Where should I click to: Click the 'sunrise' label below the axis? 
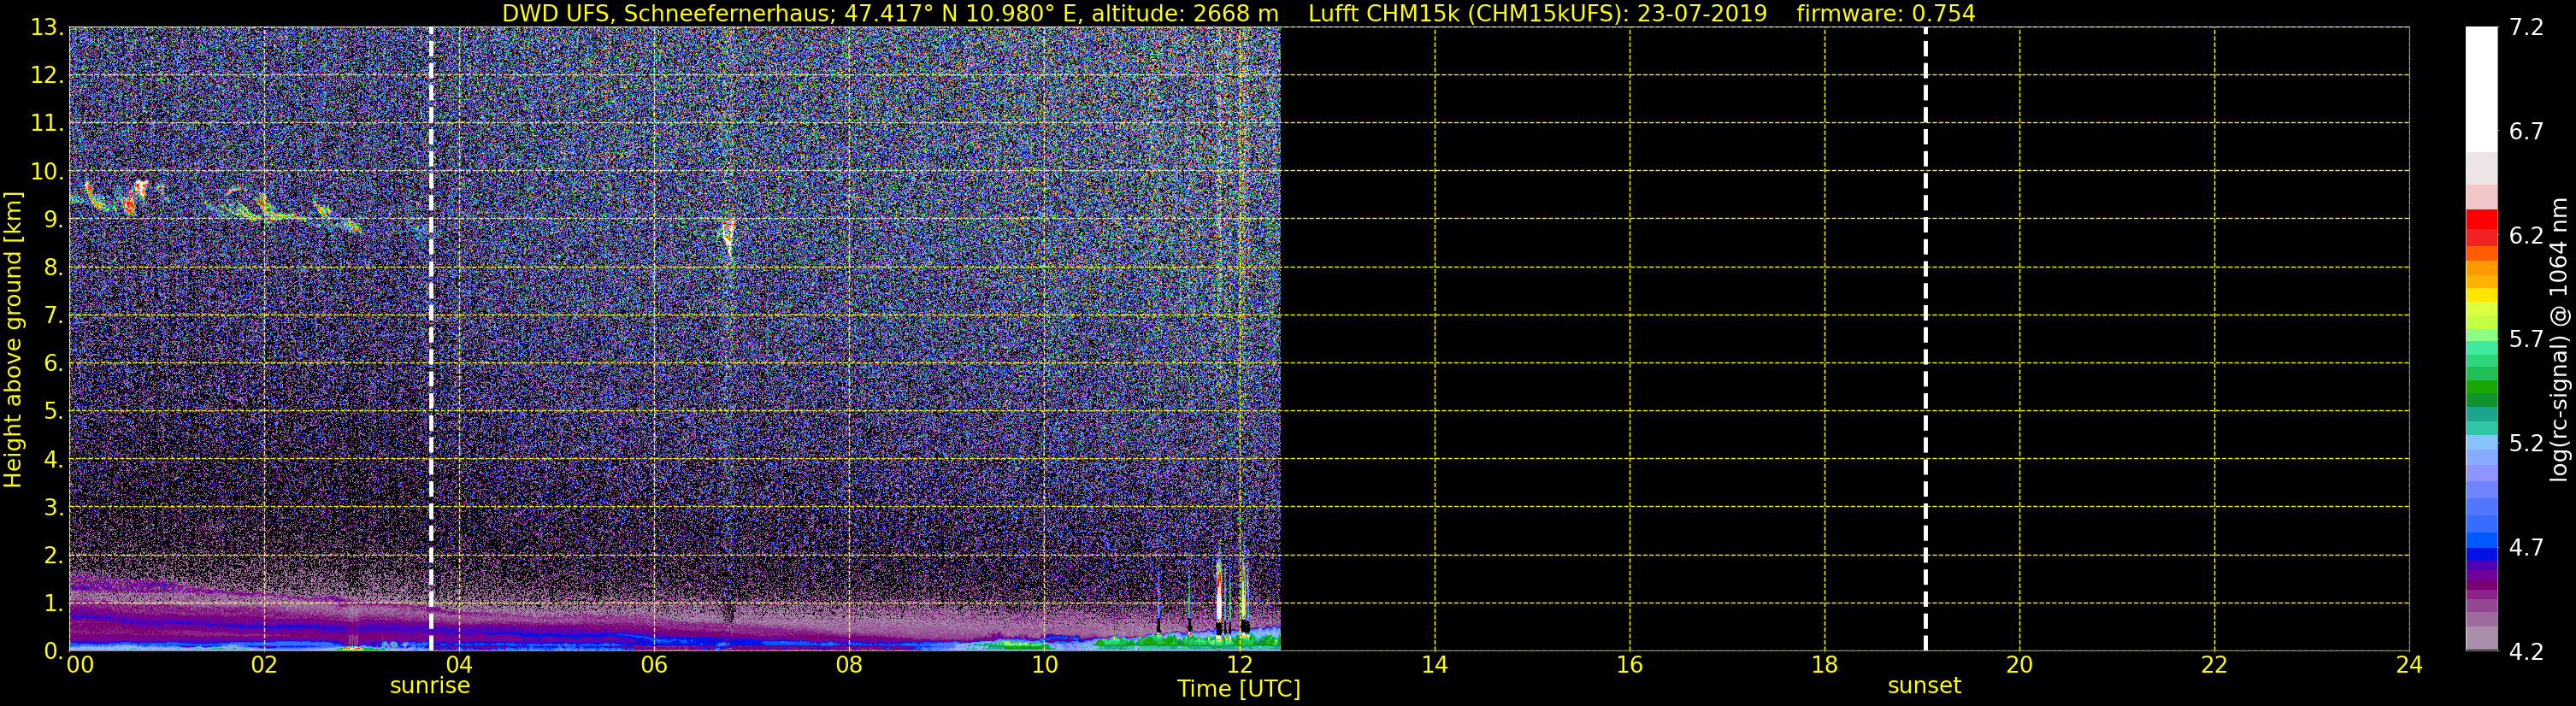click(x=430, y=685)
